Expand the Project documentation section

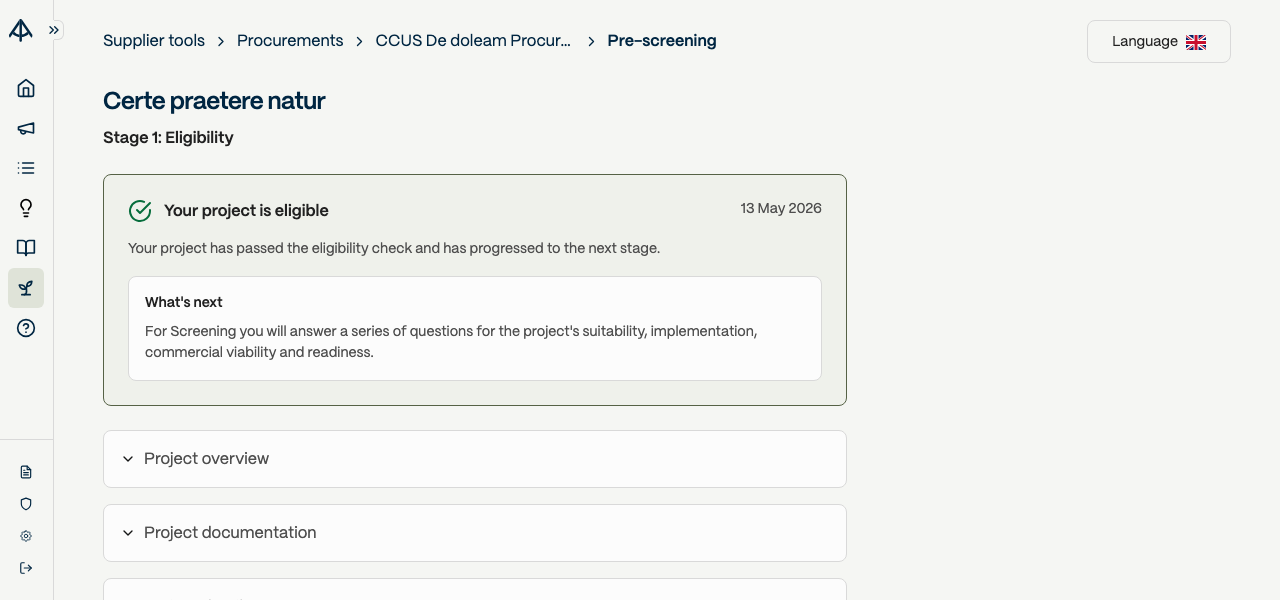click(x=475, y=533)
